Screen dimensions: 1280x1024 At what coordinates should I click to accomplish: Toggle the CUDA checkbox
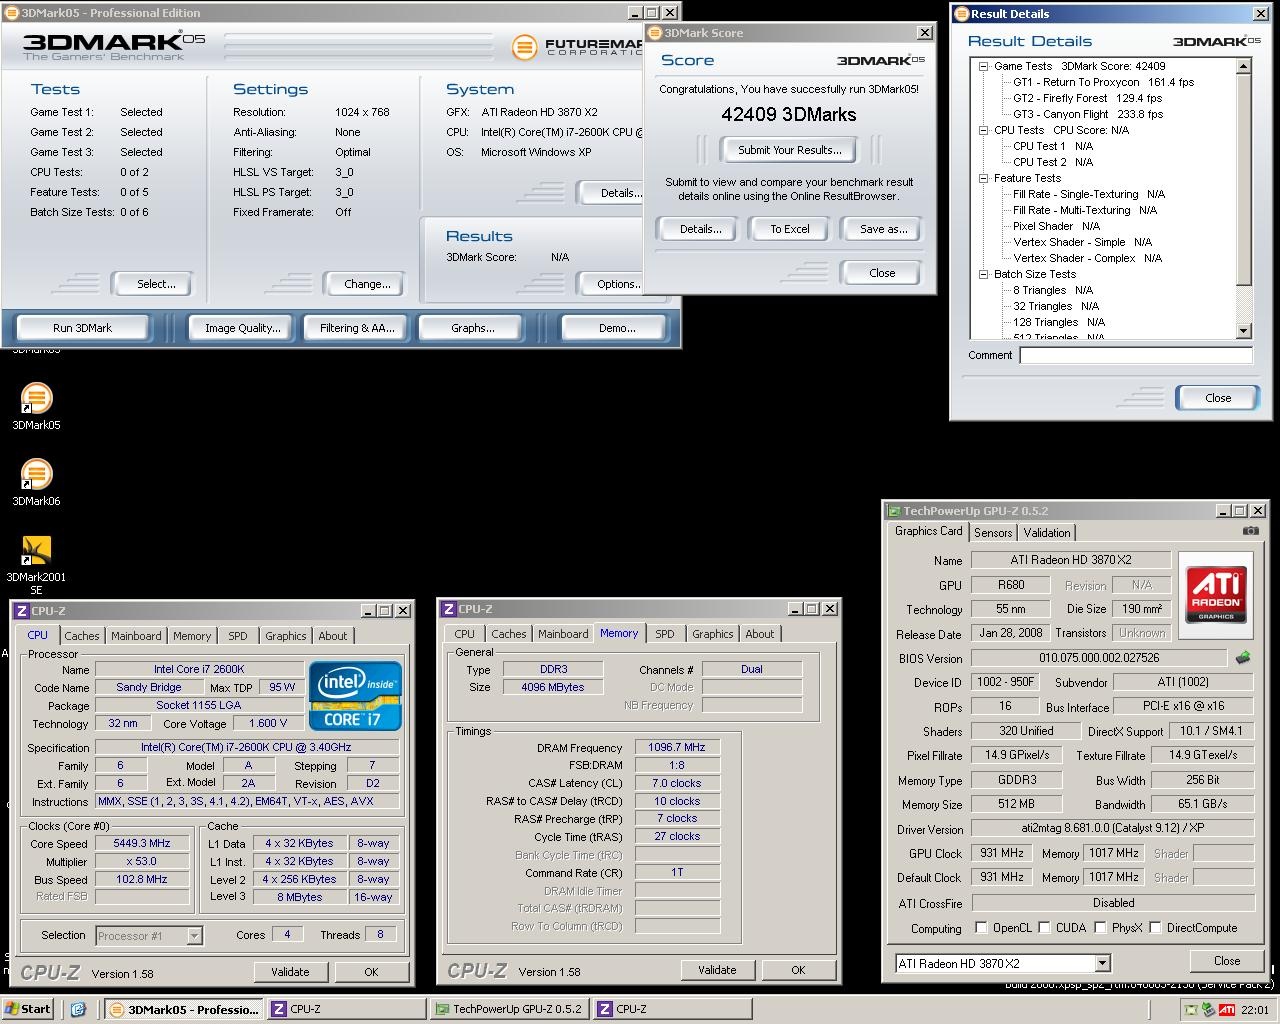[1044, 928]
